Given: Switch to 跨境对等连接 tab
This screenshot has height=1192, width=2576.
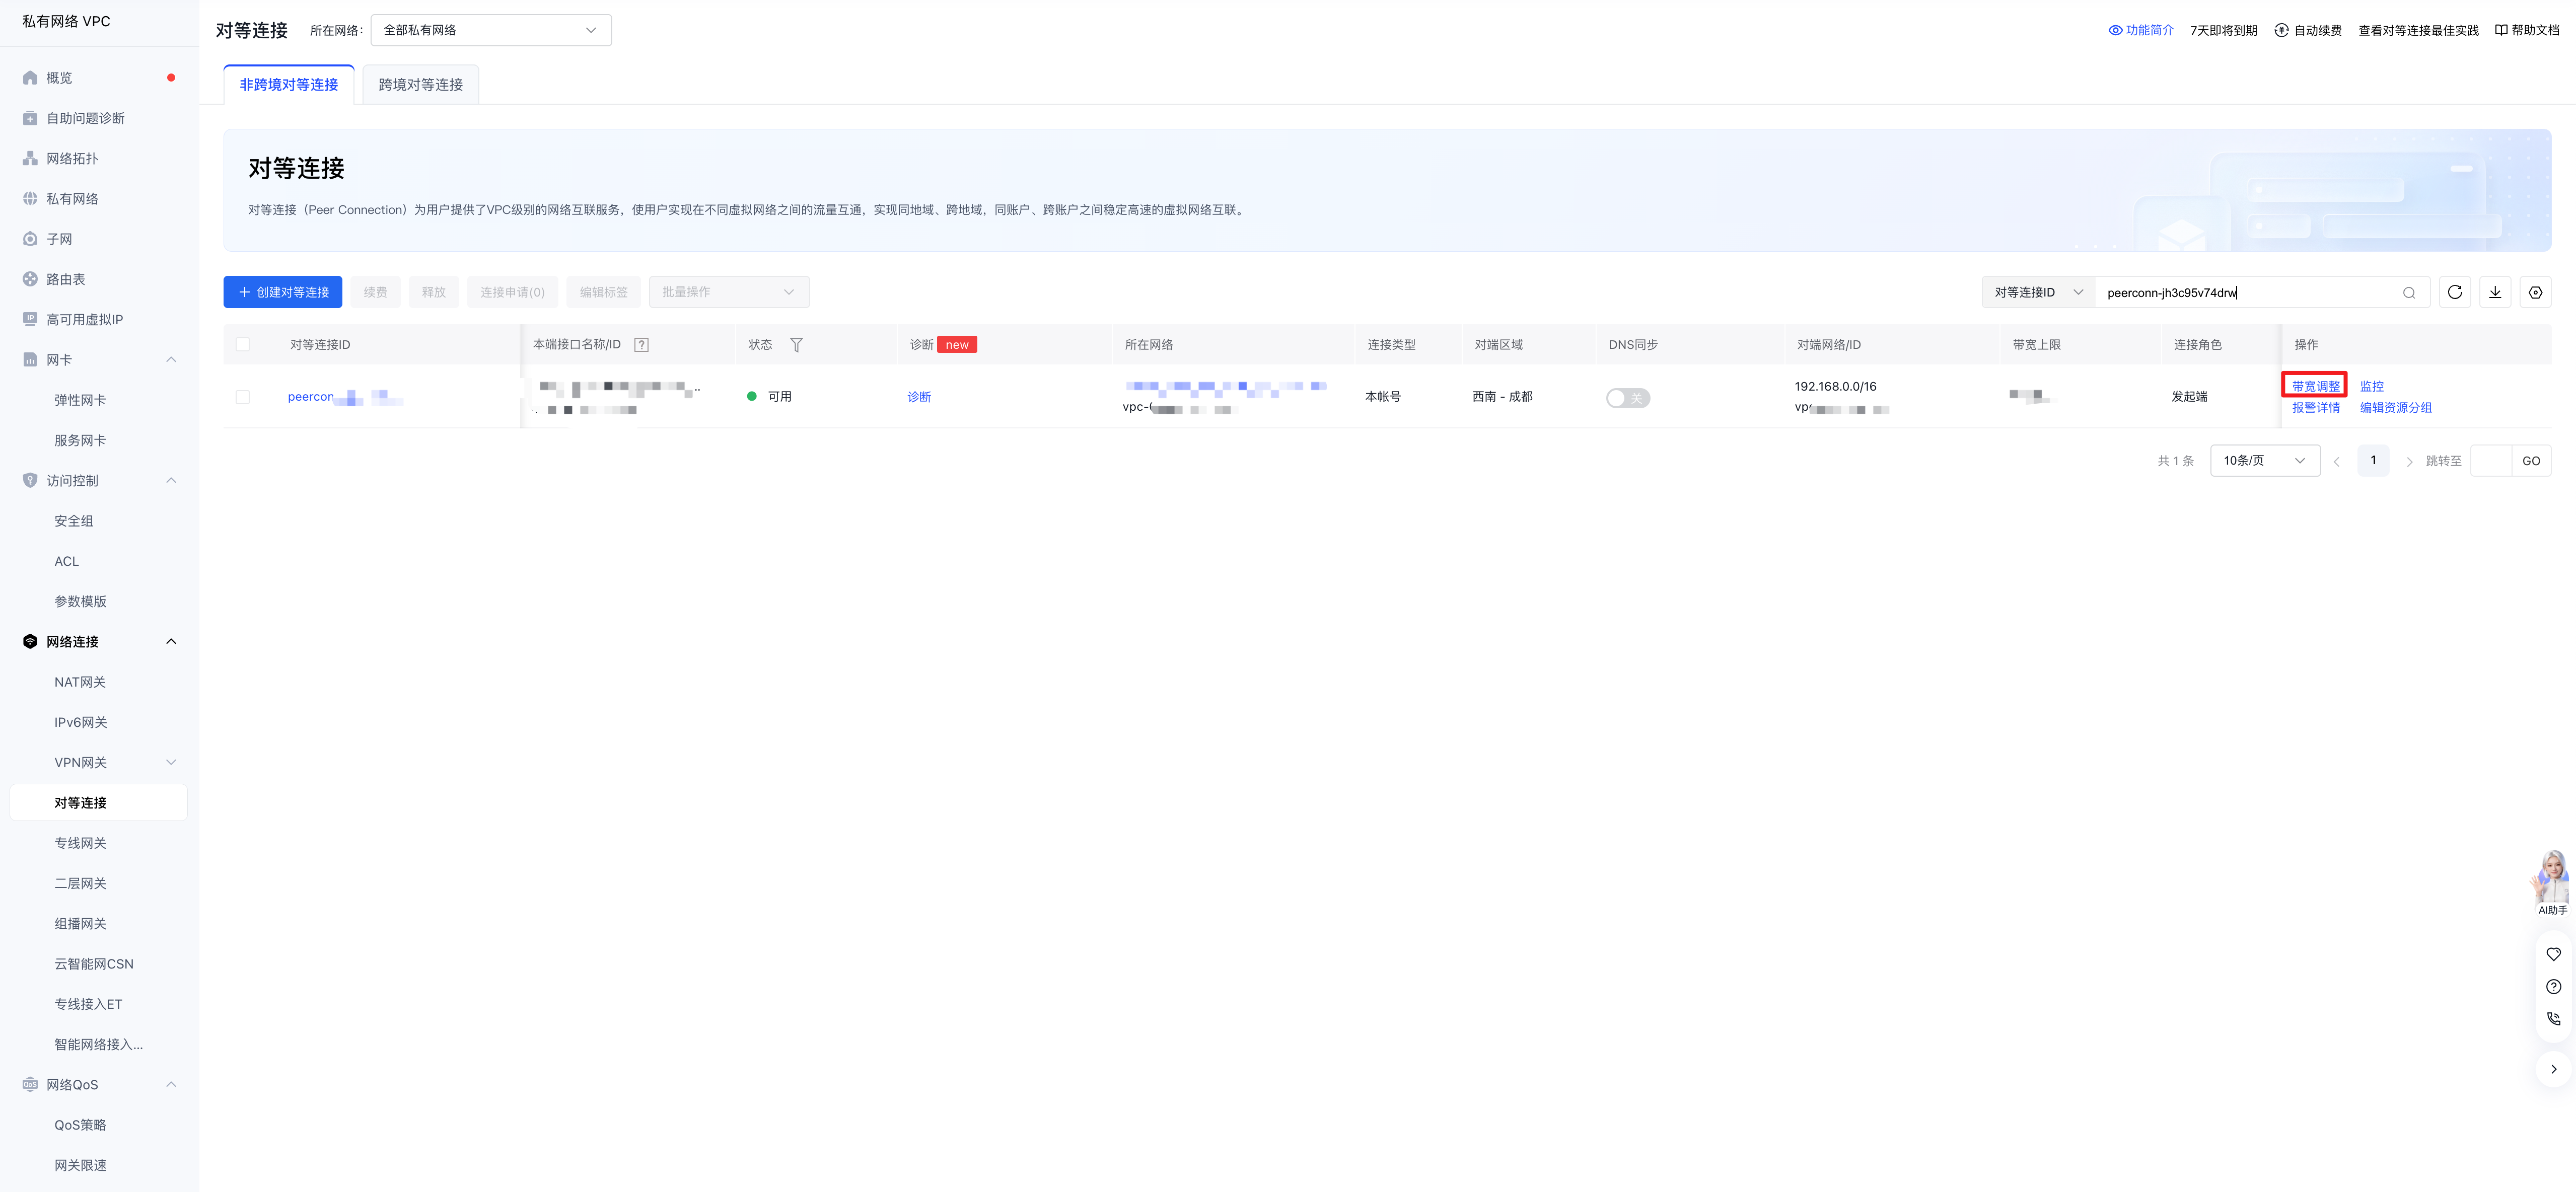Looking at the screenshot, I should point(421,85).
